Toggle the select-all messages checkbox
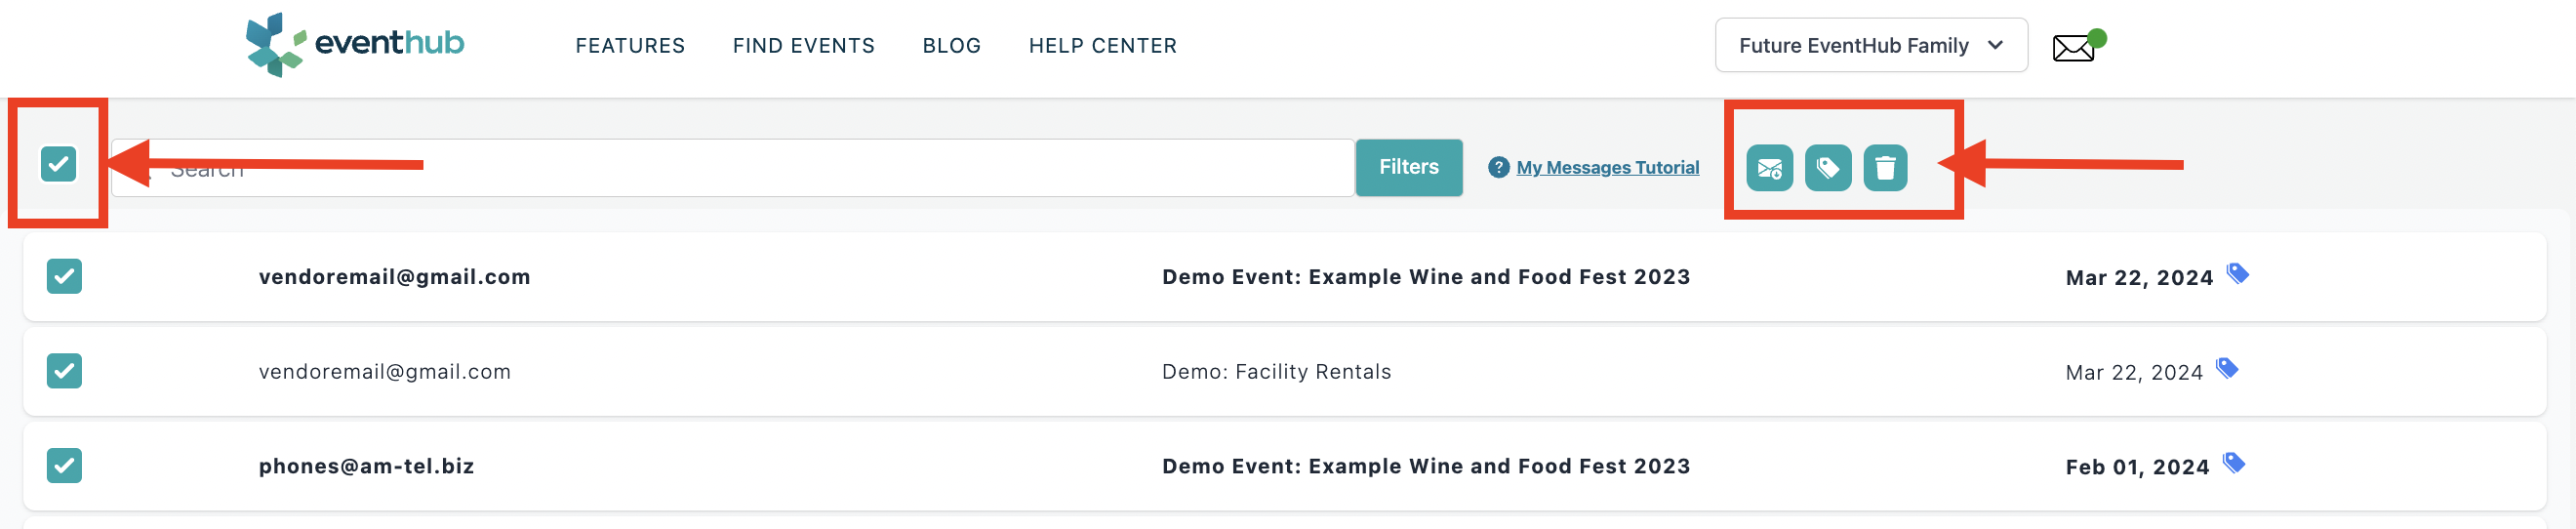 [x=58, y=163]
